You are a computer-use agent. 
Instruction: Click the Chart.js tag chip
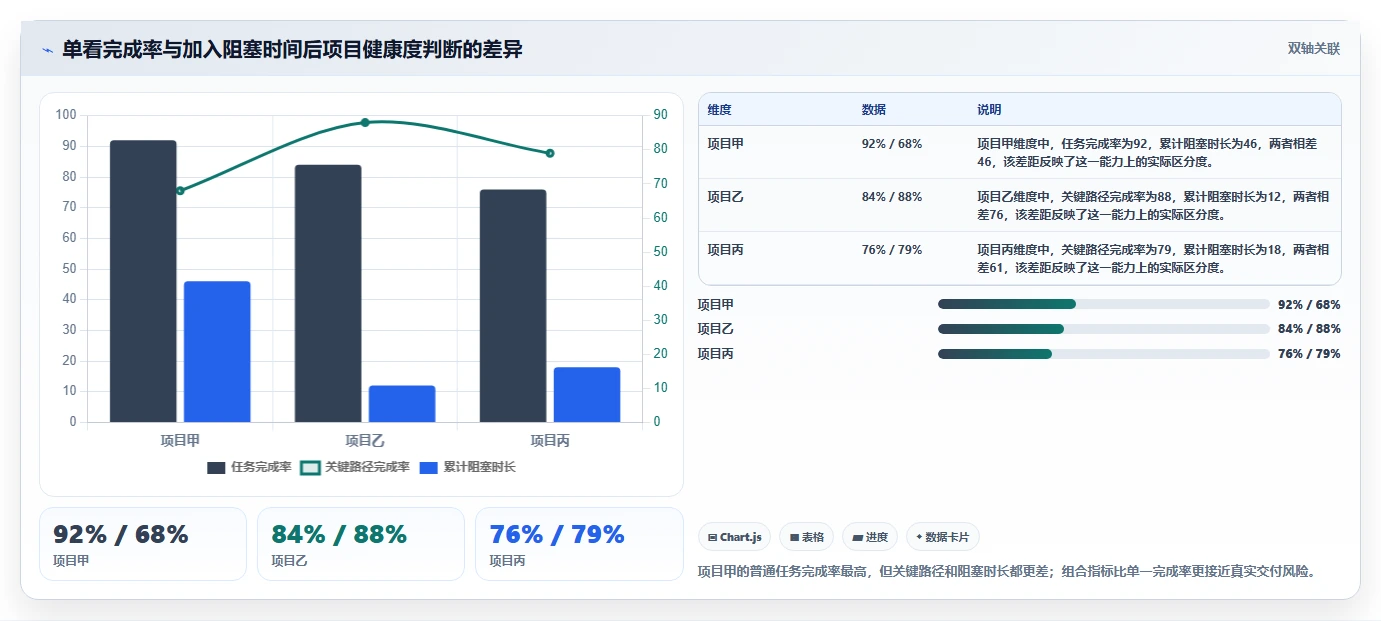point(734,537)
